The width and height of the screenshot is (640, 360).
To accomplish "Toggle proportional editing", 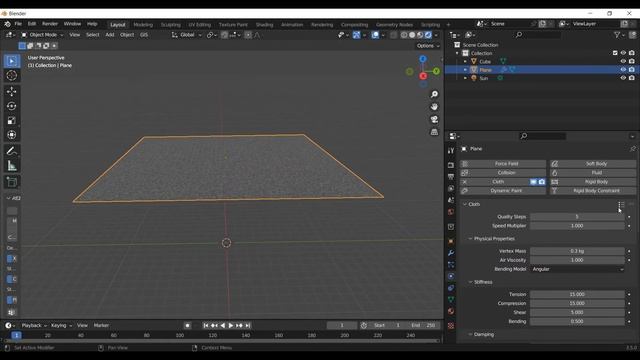I will [248, 35].
